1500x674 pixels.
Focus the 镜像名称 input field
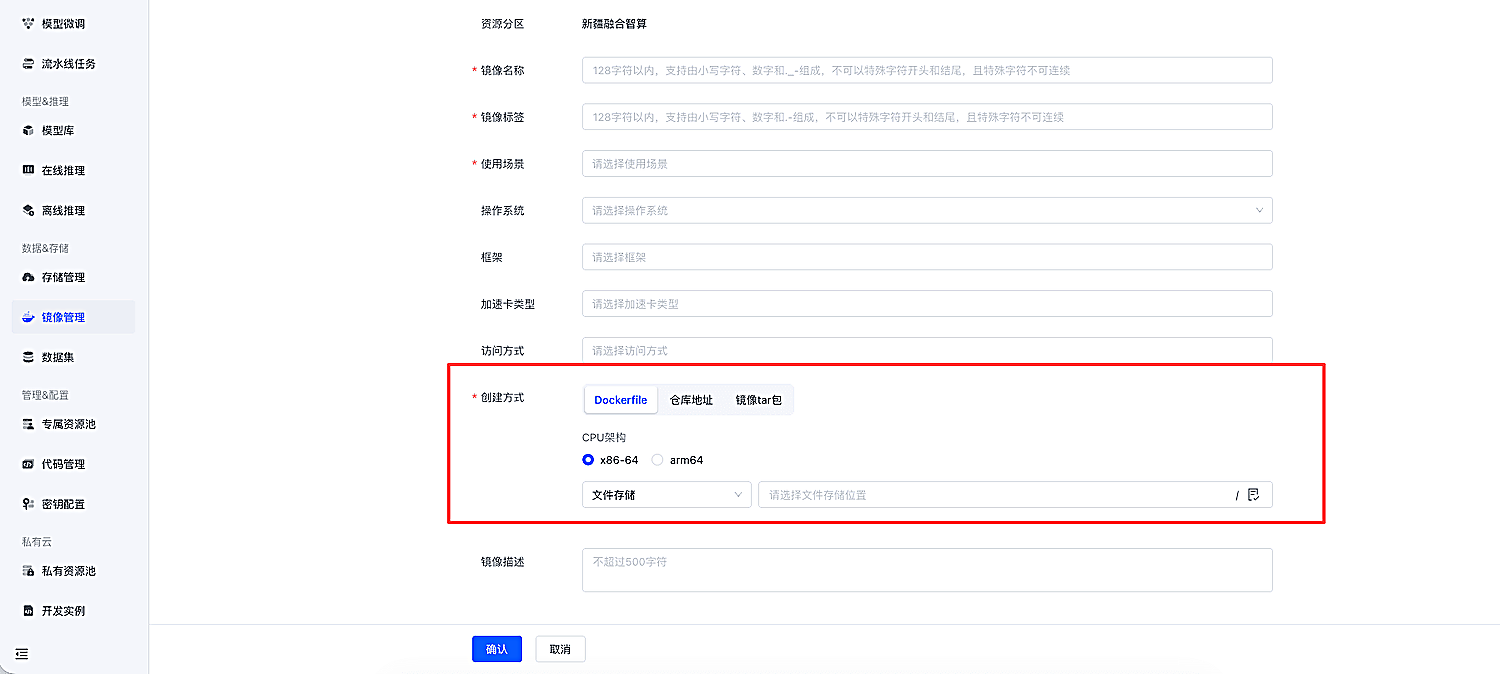coord(927,70)
